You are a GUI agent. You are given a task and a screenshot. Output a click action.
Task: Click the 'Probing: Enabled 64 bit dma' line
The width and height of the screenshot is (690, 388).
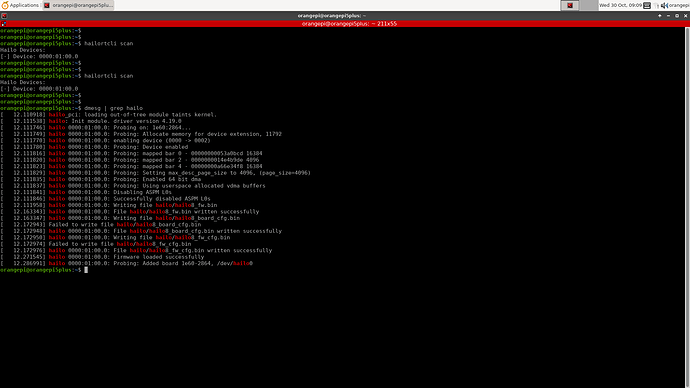(100, 179)
